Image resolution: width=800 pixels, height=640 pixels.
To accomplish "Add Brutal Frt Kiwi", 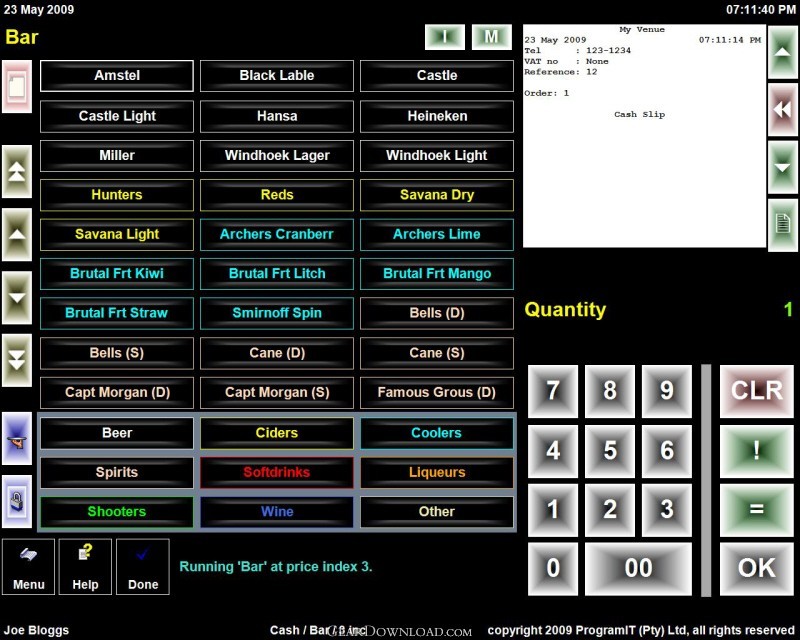I will tap(117, 274).
